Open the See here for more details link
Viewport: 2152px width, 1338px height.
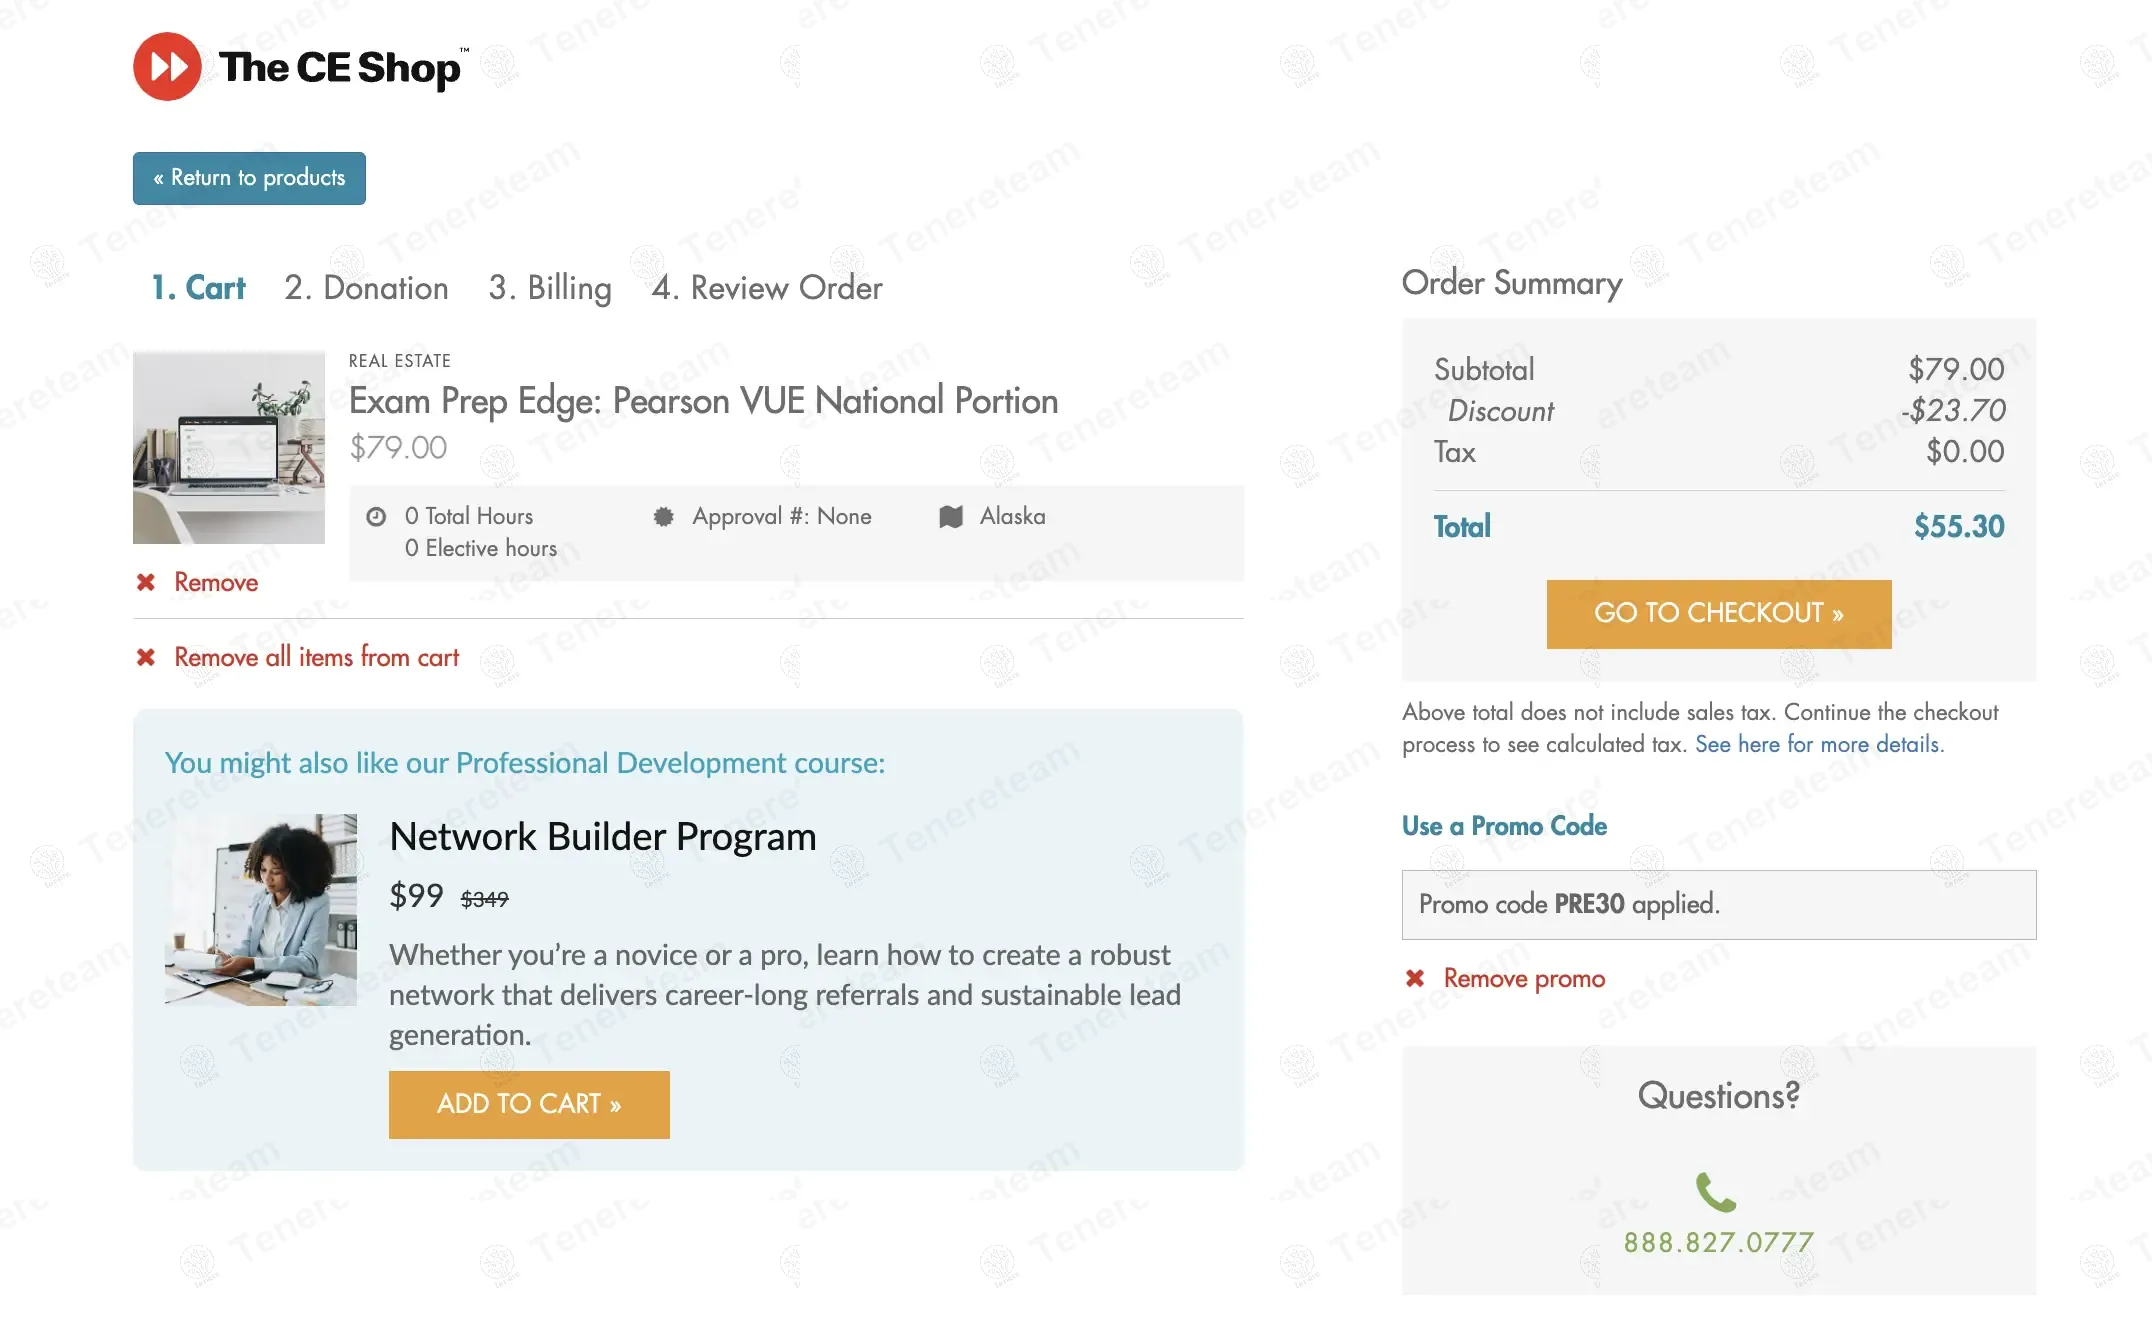[x=1818, y=744]
